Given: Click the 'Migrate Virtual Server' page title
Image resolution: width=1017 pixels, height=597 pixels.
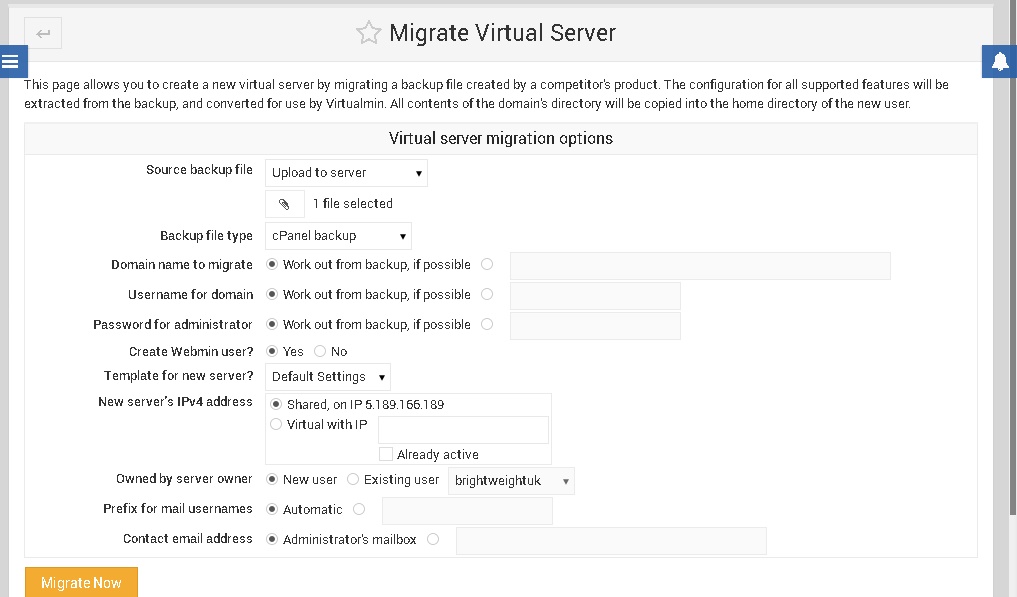Looking at the screenshot, I should (x=503, y=32).
